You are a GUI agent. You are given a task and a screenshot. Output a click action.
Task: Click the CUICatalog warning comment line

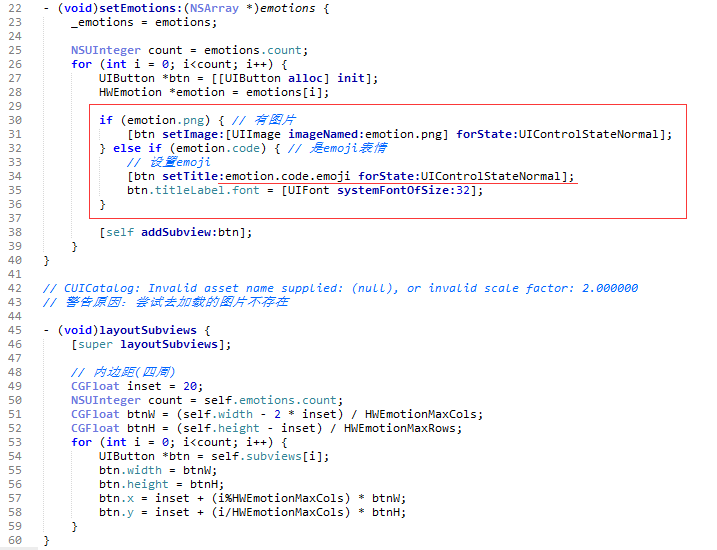click(x=340, y=288)
